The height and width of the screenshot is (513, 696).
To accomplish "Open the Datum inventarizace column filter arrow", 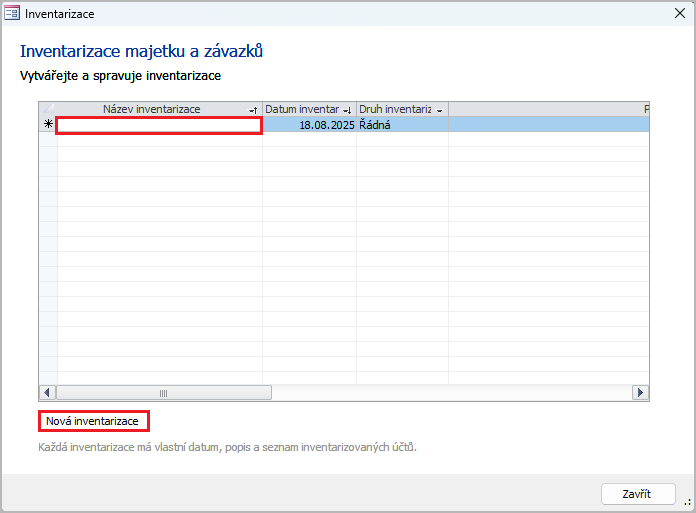I will (347, 110).
